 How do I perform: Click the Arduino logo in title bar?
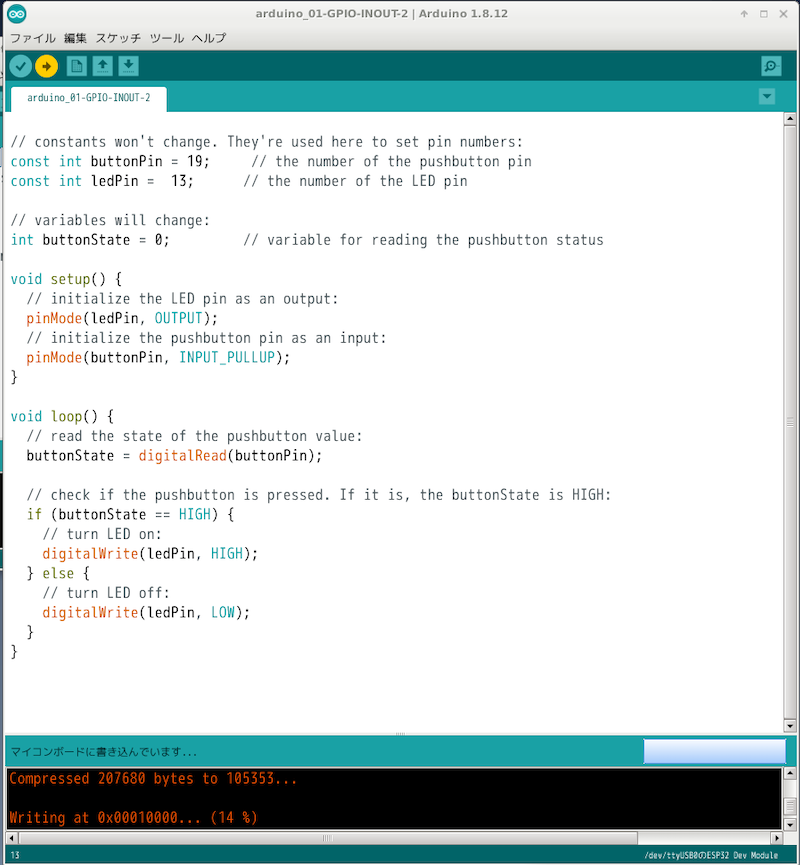pyautogui.click(x=17, y=14)
